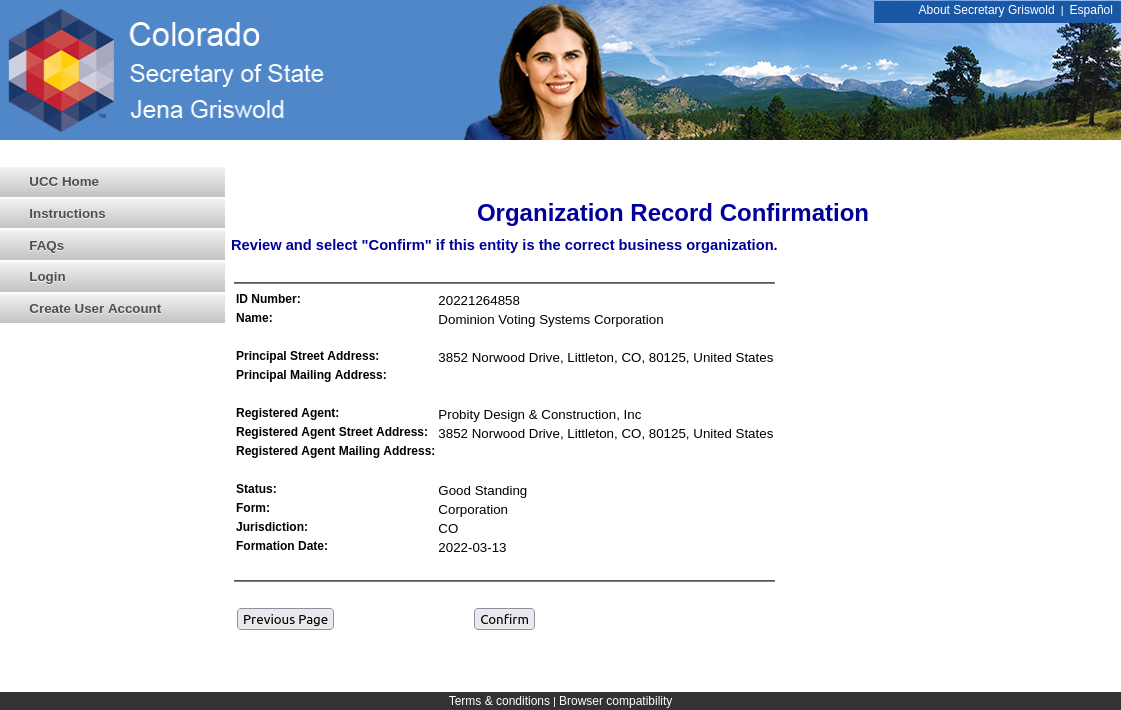Open Create User Account page
The width and height of the screenshot is (1121, 710).
112,308
